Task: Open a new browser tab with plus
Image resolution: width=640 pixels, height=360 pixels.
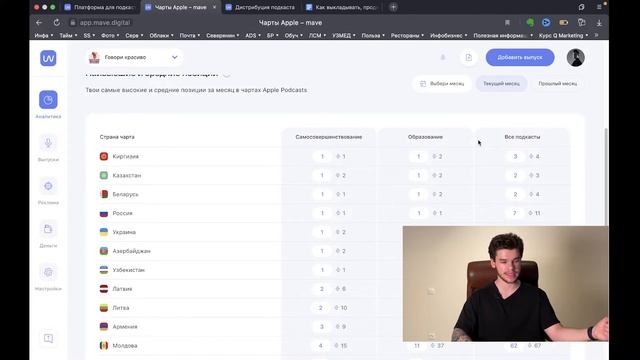Action: coord(393,7)
